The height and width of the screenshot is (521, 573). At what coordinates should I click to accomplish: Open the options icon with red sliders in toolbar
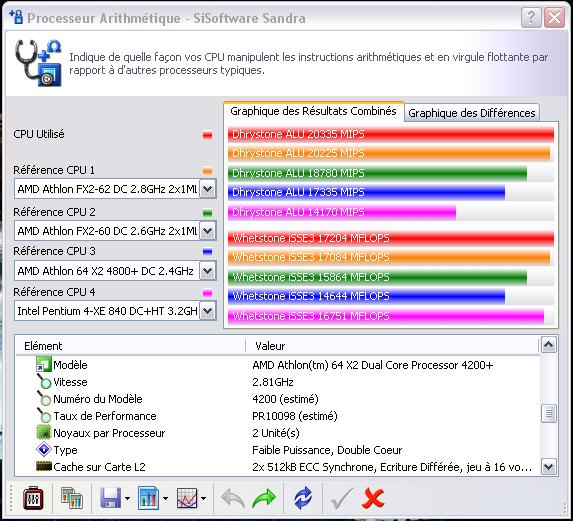pyautogui.click(x=33, y=498)
